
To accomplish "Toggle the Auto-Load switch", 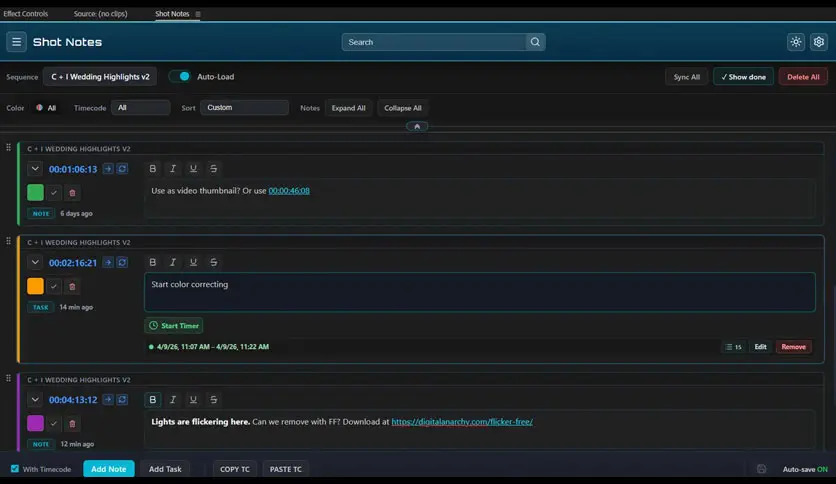I will click(x=180, y=76).
